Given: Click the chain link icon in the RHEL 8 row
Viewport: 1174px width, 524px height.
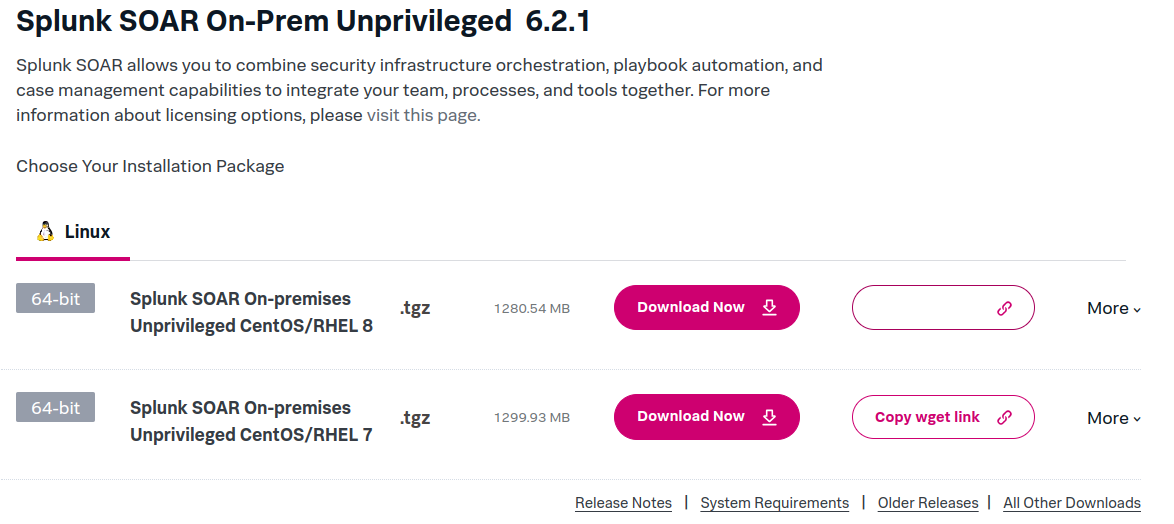Looking at the screenshot, I should 1004,308.
